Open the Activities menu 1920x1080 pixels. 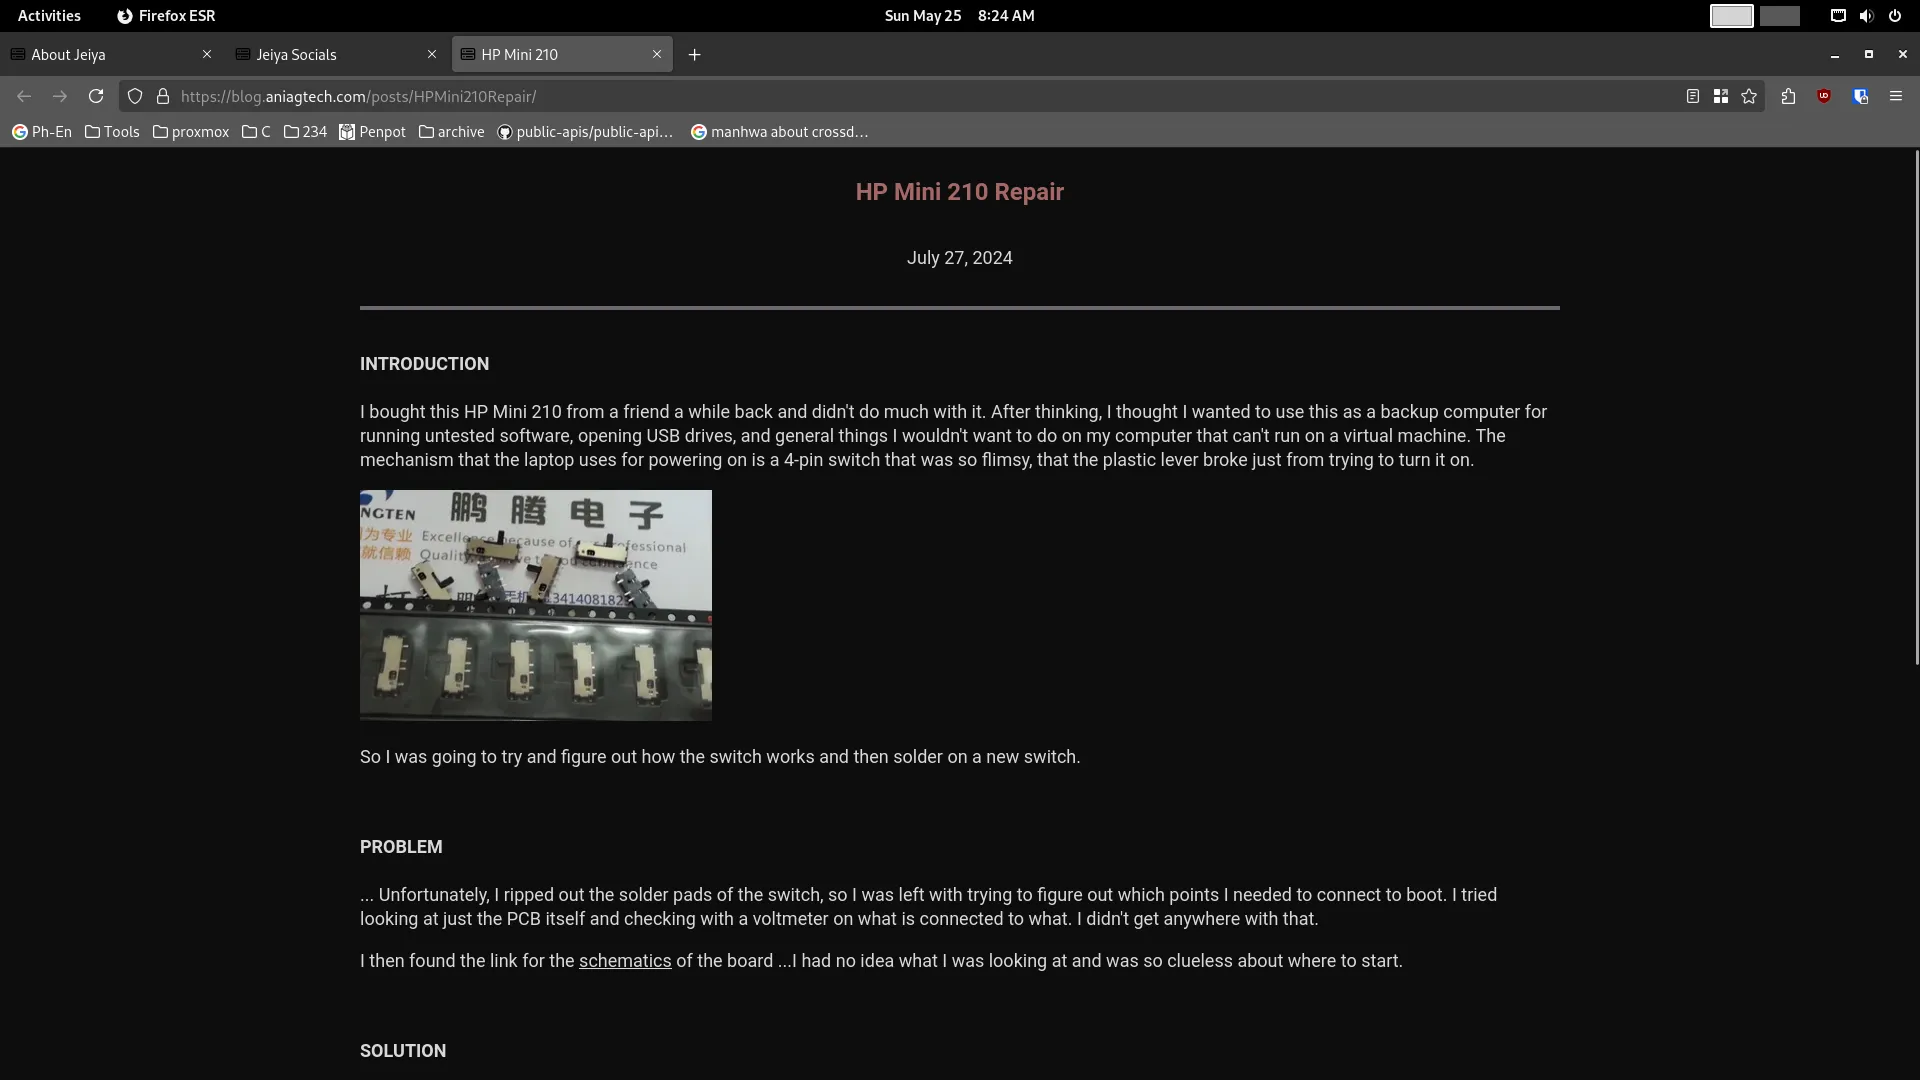click(x=49, y=16)
